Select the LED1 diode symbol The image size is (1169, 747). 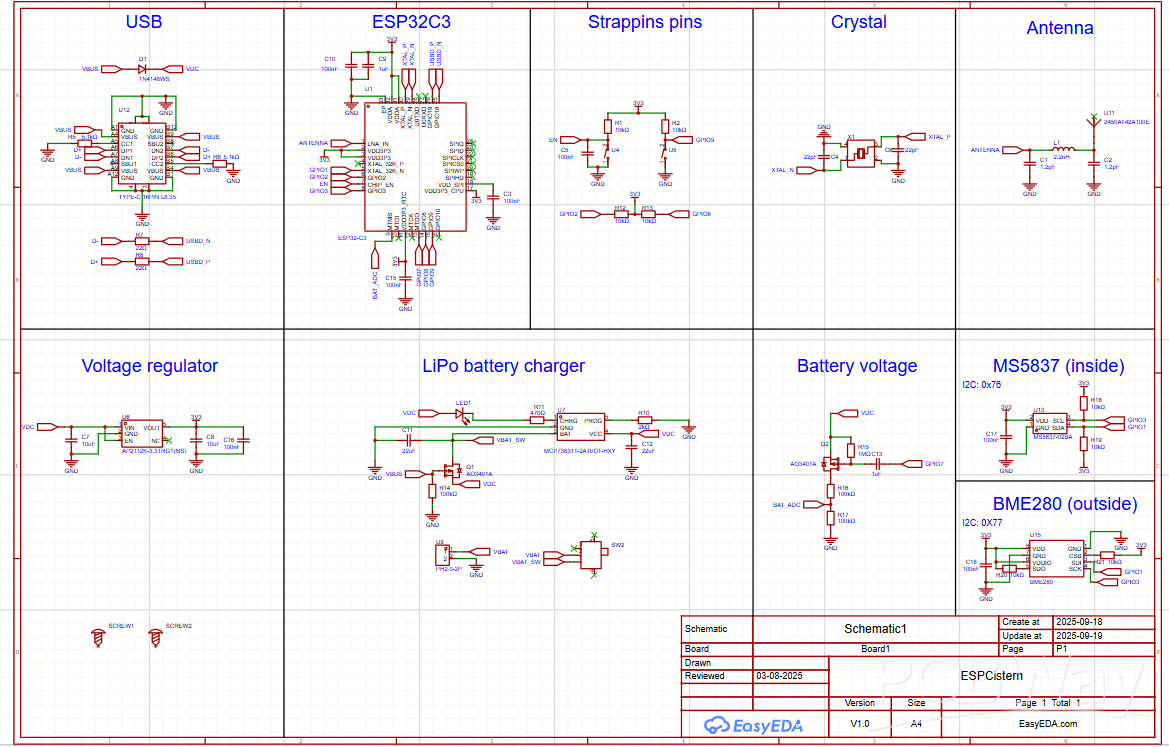pyautogui.click(x=464, y=413)
